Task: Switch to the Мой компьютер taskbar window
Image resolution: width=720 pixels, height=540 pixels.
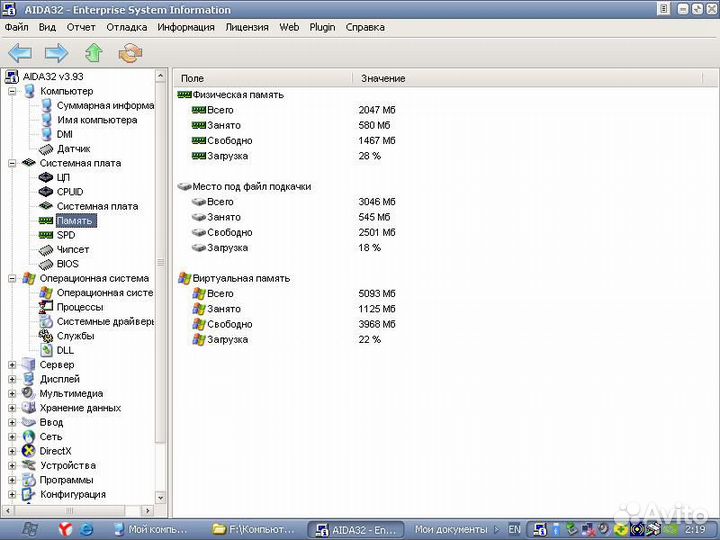Action: [x=150, y=529]
